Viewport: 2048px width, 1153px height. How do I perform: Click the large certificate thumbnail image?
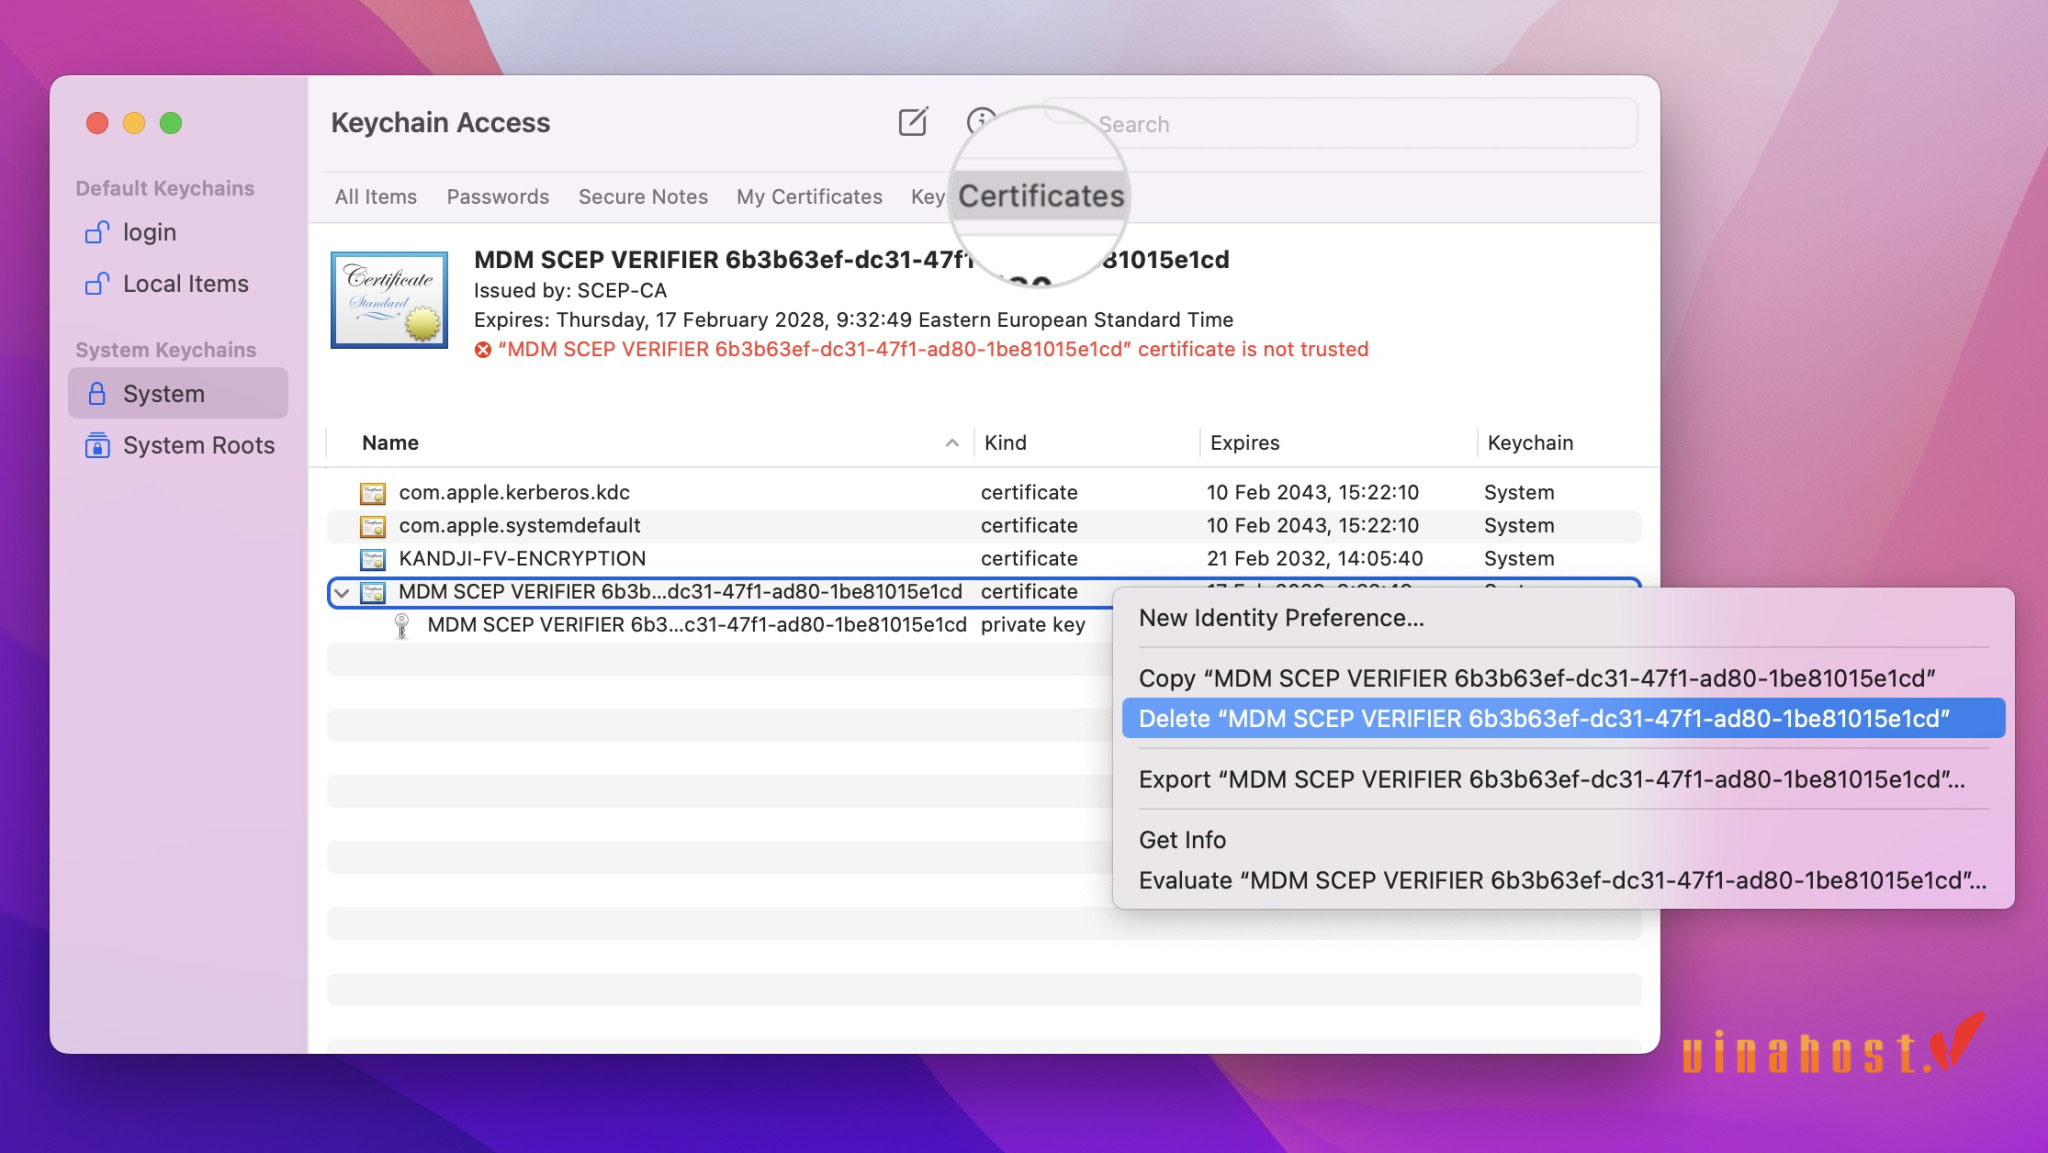coord(389,300)
